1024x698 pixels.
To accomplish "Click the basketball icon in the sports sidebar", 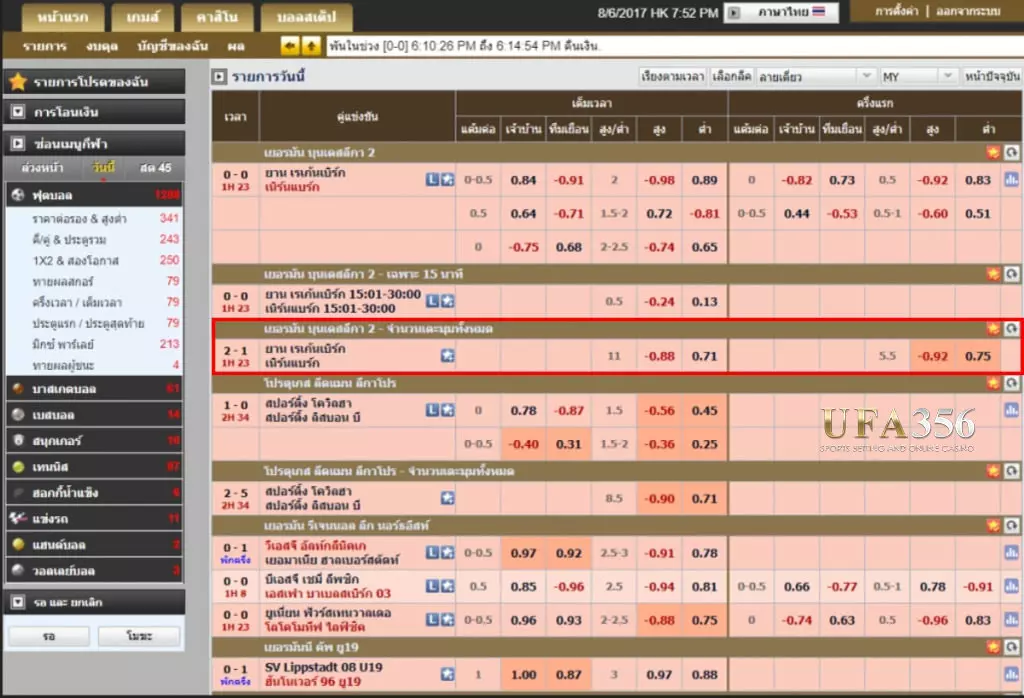I will [x=17, y=388].
